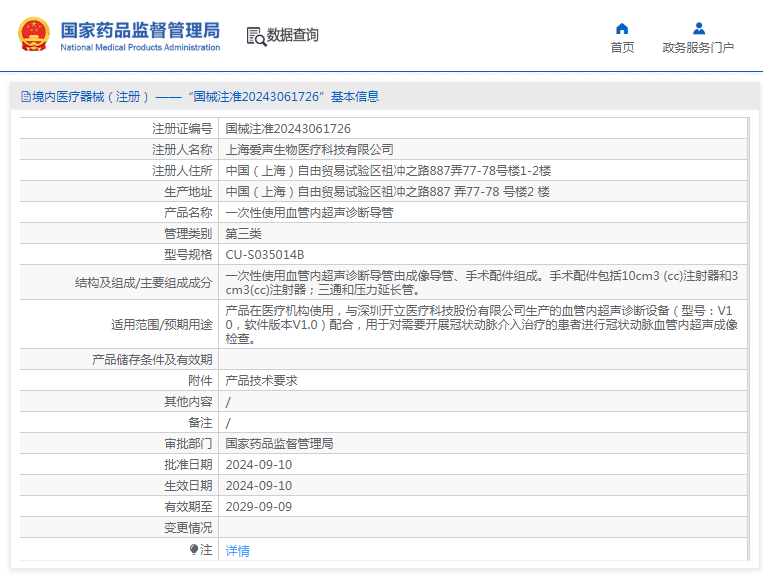Click the 管理类别 label cell
The image size is (763, 581).
[x=119, y=233]
